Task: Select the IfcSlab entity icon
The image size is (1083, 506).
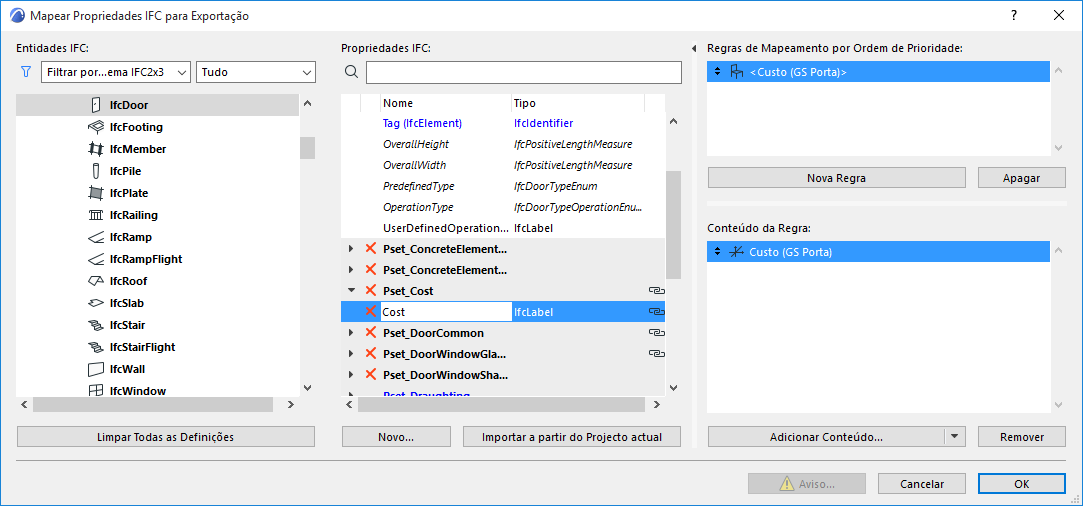Action: point(95,303)
